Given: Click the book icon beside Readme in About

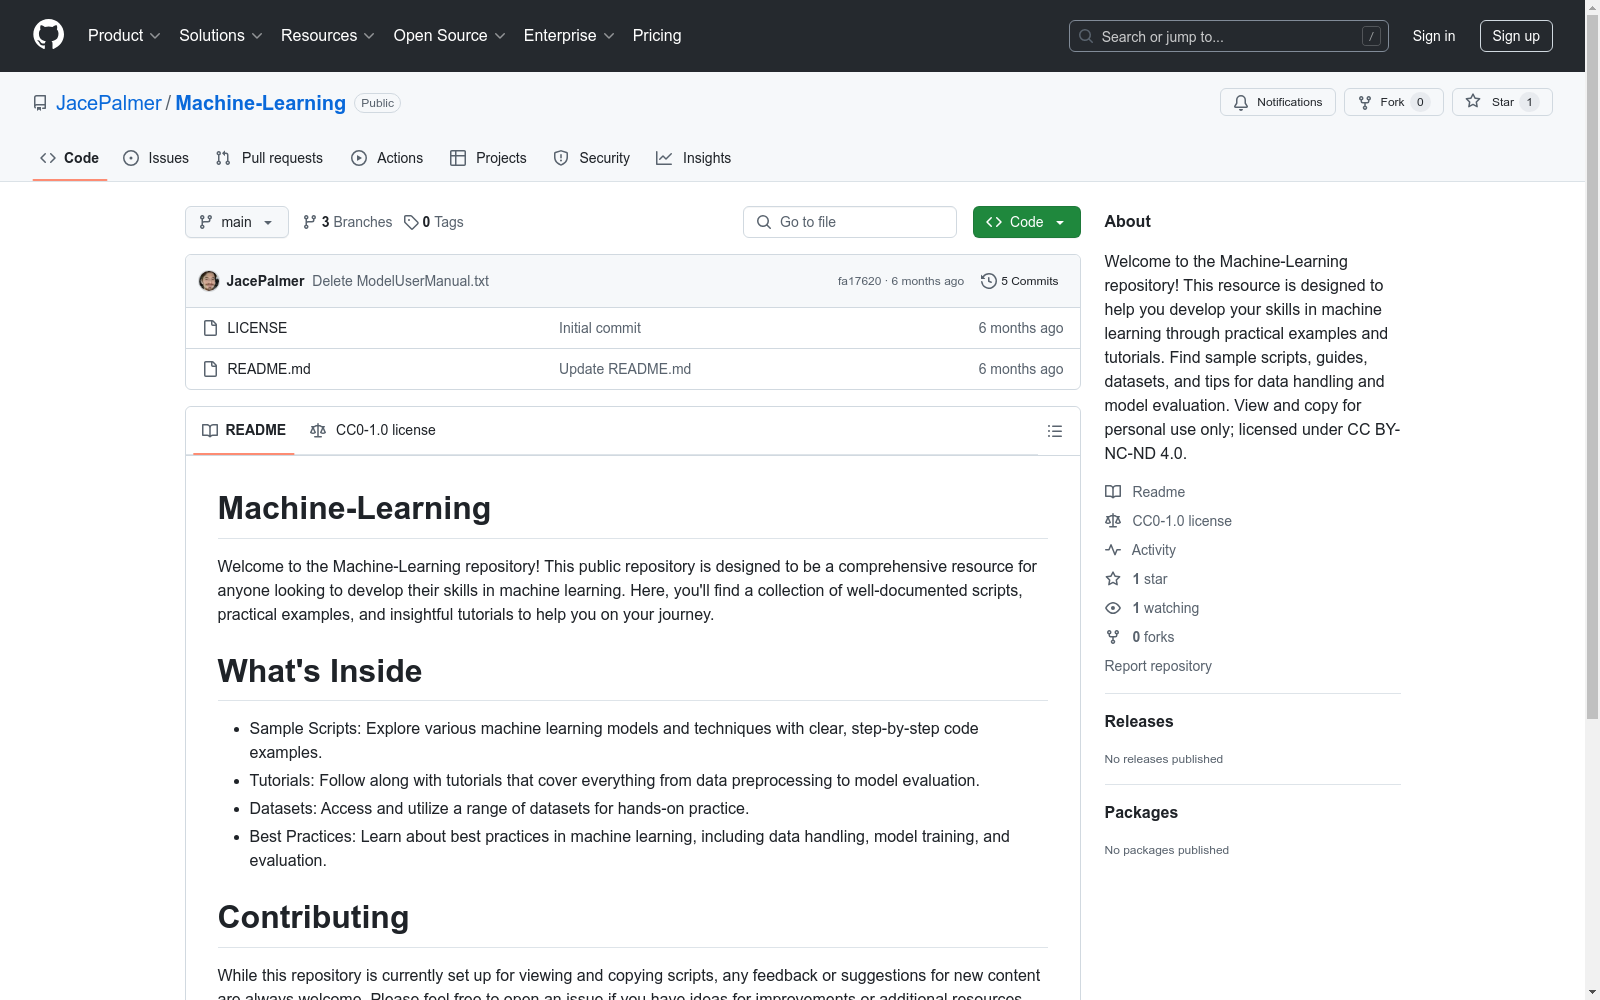Looking at the screenshot, I should click(1113, 492).
